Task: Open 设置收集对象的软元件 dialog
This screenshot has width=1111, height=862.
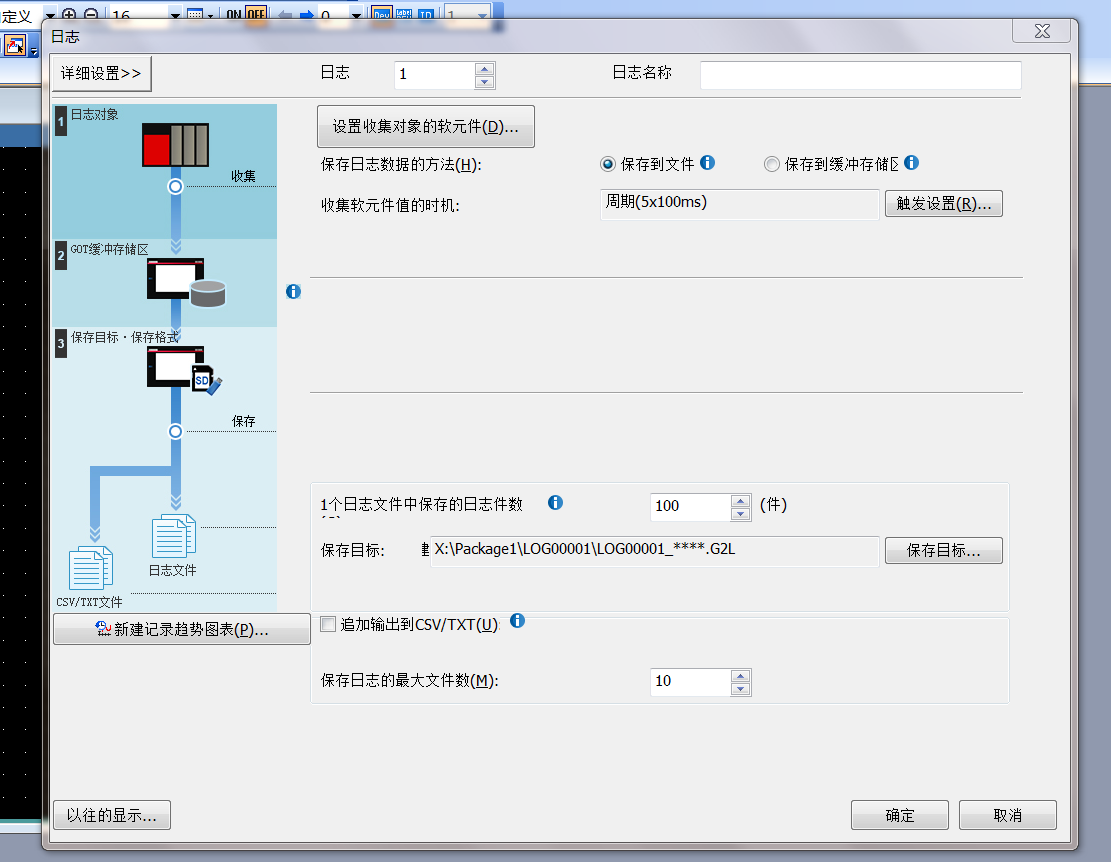Action: (425, 127)
